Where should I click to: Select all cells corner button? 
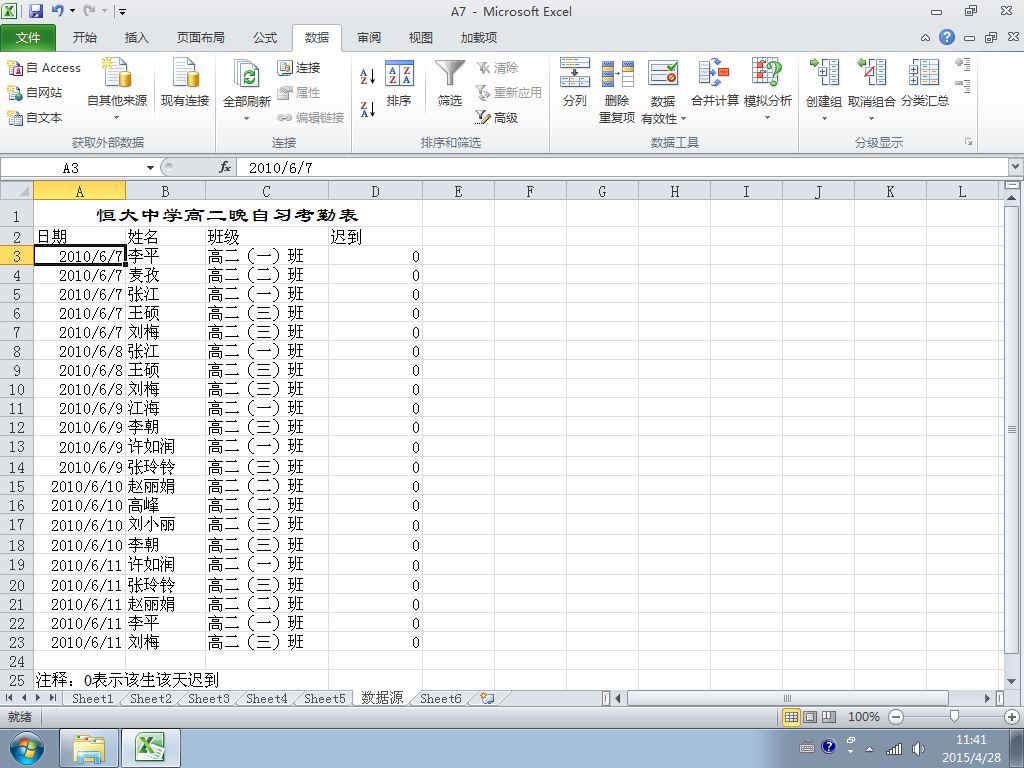(x=17, y=191)
